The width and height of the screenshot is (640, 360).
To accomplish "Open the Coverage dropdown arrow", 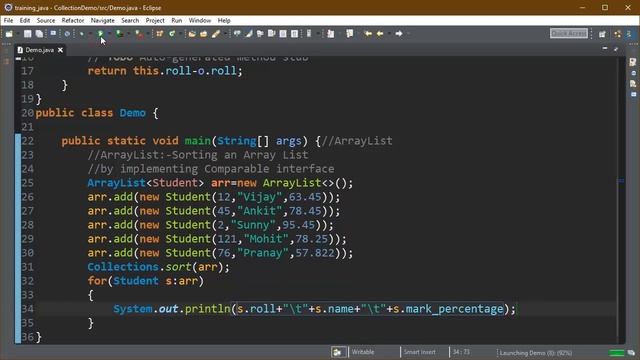I will (129, 34).
